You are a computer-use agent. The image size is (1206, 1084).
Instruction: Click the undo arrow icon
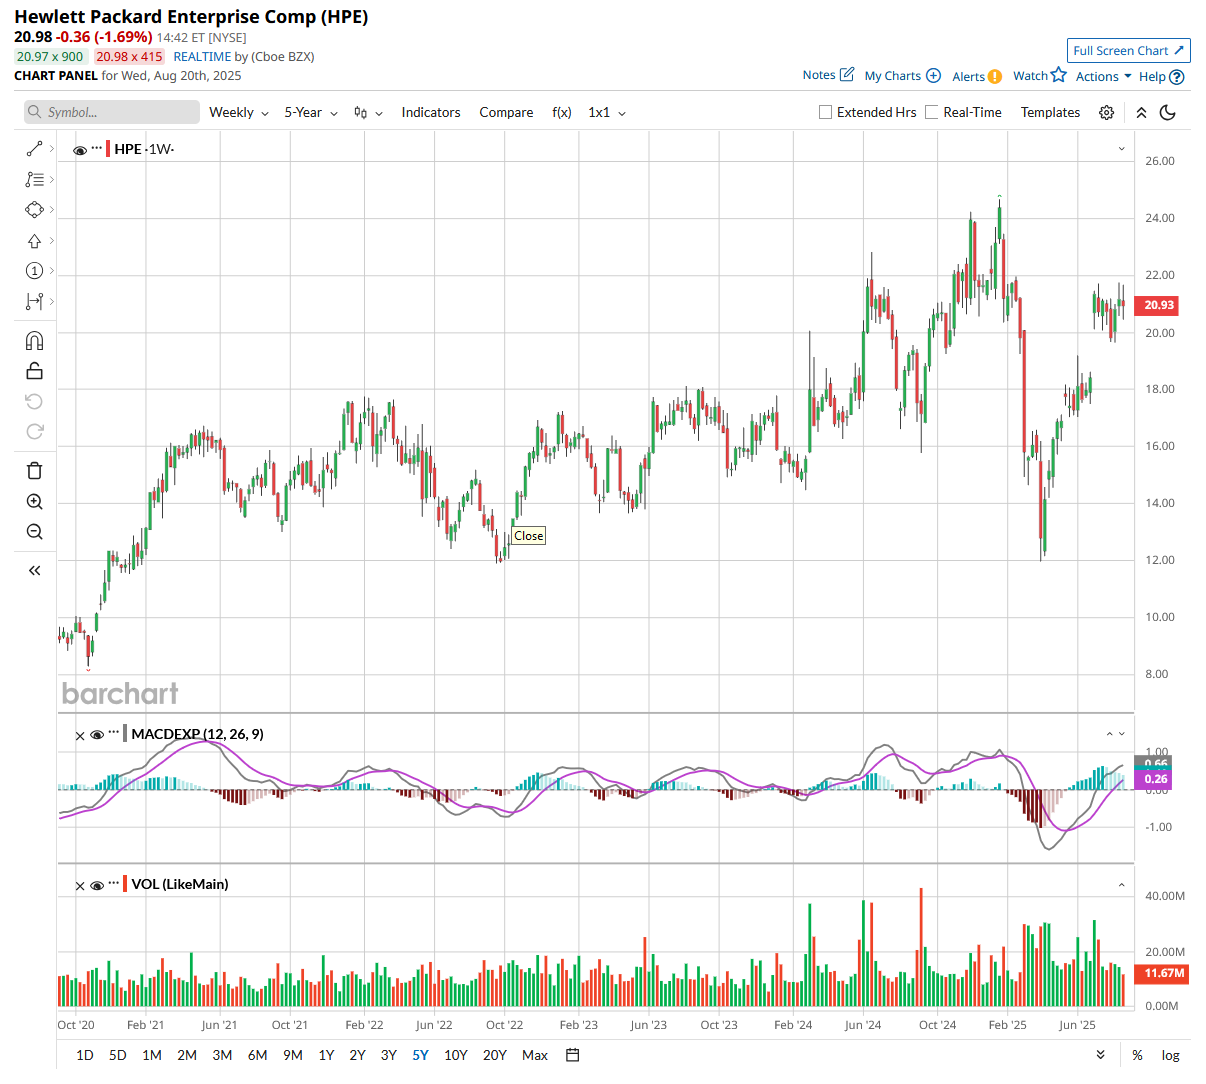[34, 401]
